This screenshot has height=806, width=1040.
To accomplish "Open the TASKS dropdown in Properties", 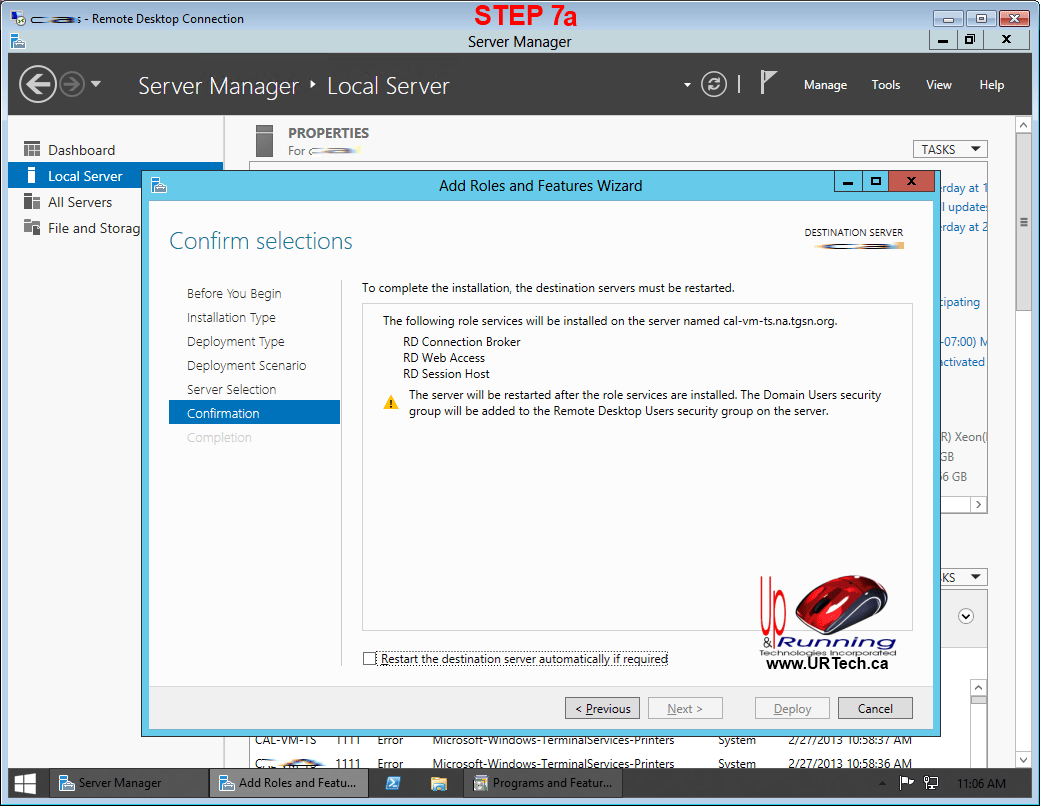I will 949,149.
